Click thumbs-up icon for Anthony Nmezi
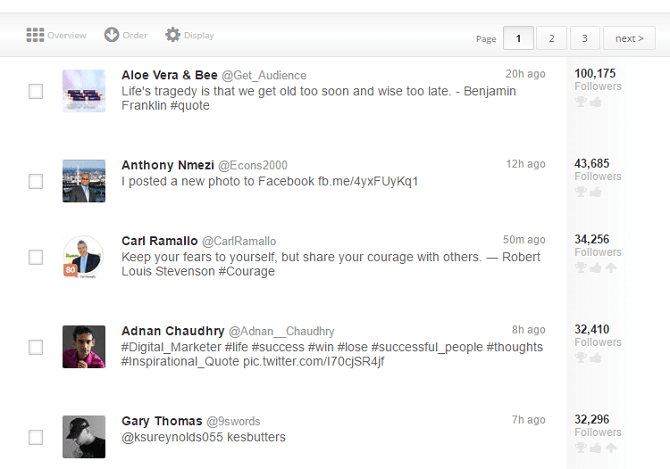The height and width of the screenshot is (469, 670). click(x=595, y=192)
